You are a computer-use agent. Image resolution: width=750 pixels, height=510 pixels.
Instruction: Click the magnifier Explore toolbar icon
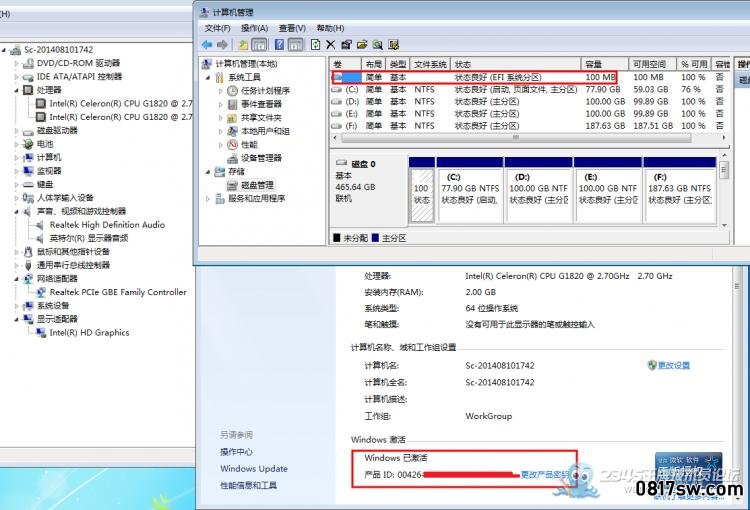point(378,45)
